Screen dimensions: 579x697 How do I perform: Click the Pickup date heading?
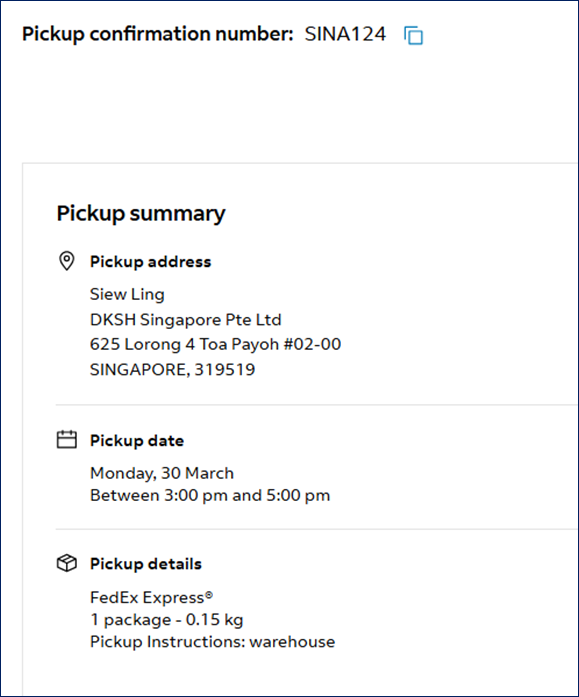(137, 441)
